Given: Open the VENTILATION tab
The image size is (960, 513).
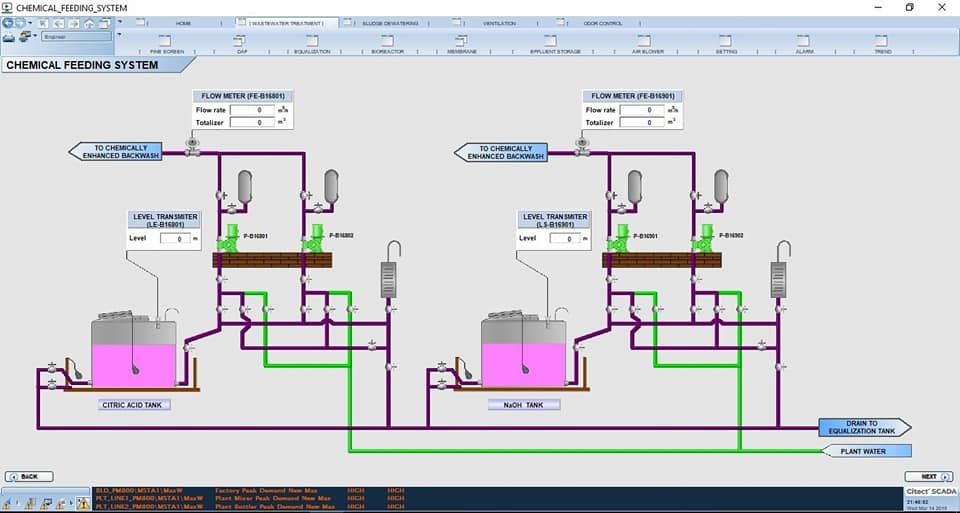Looking at the screenshot, I should coord(500,23).
